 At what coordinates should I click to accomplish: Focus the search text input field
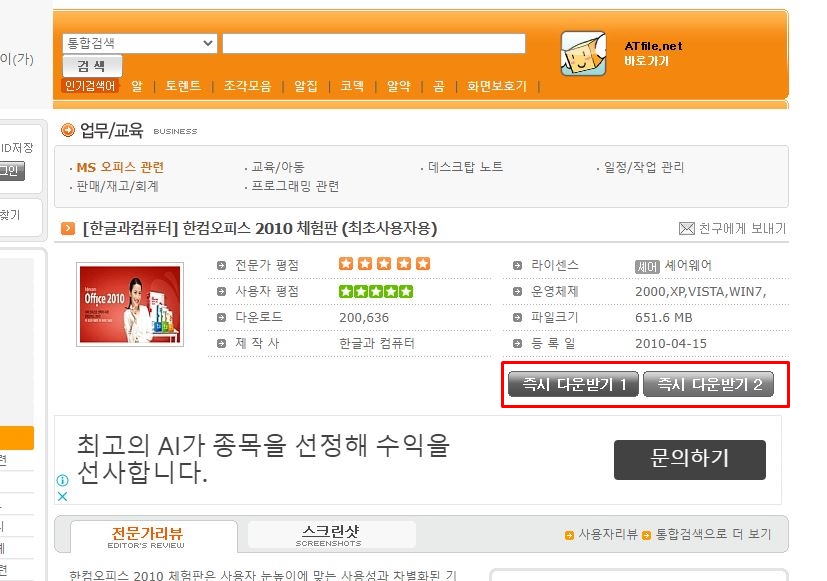click(374, 43)
